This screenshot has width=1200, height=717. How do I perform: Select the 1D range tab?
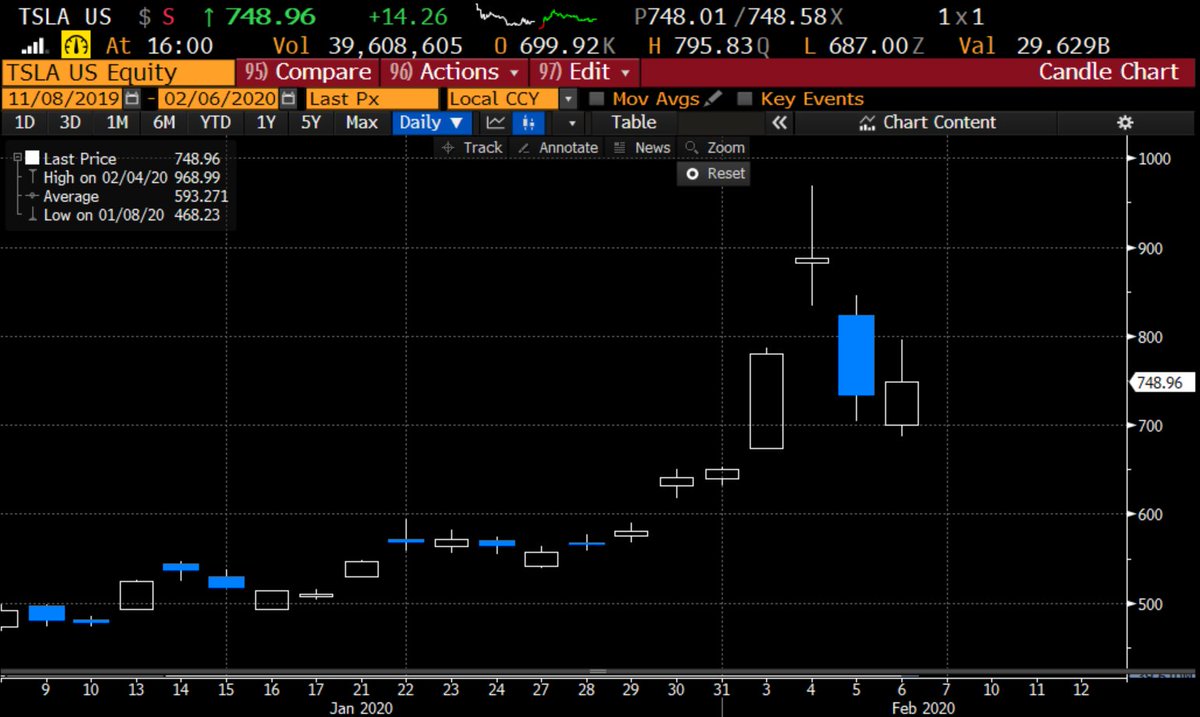[x=25, y=122]
